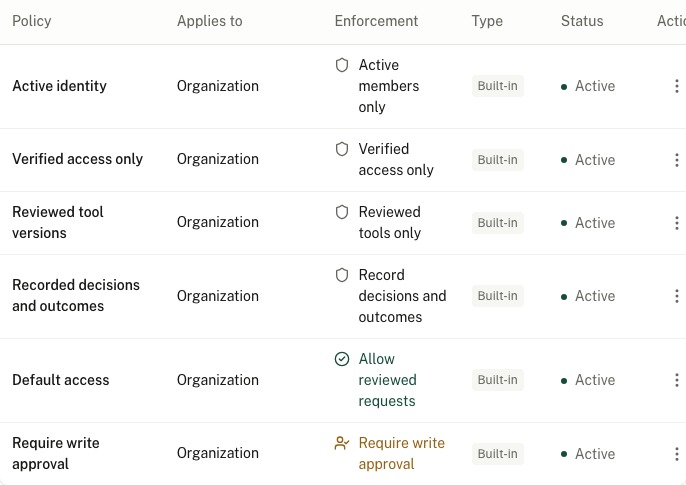Click shield icon beside Record decisions and outcomes

point(342,275)
